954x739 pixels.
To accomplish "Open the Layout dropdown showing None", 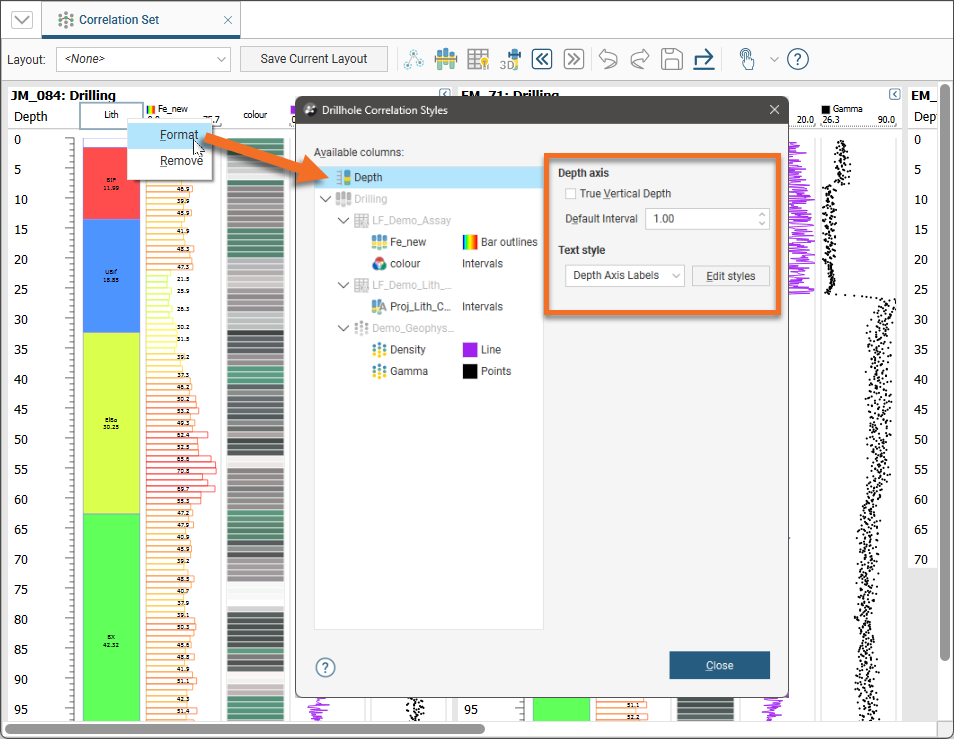I will [143, 59].
